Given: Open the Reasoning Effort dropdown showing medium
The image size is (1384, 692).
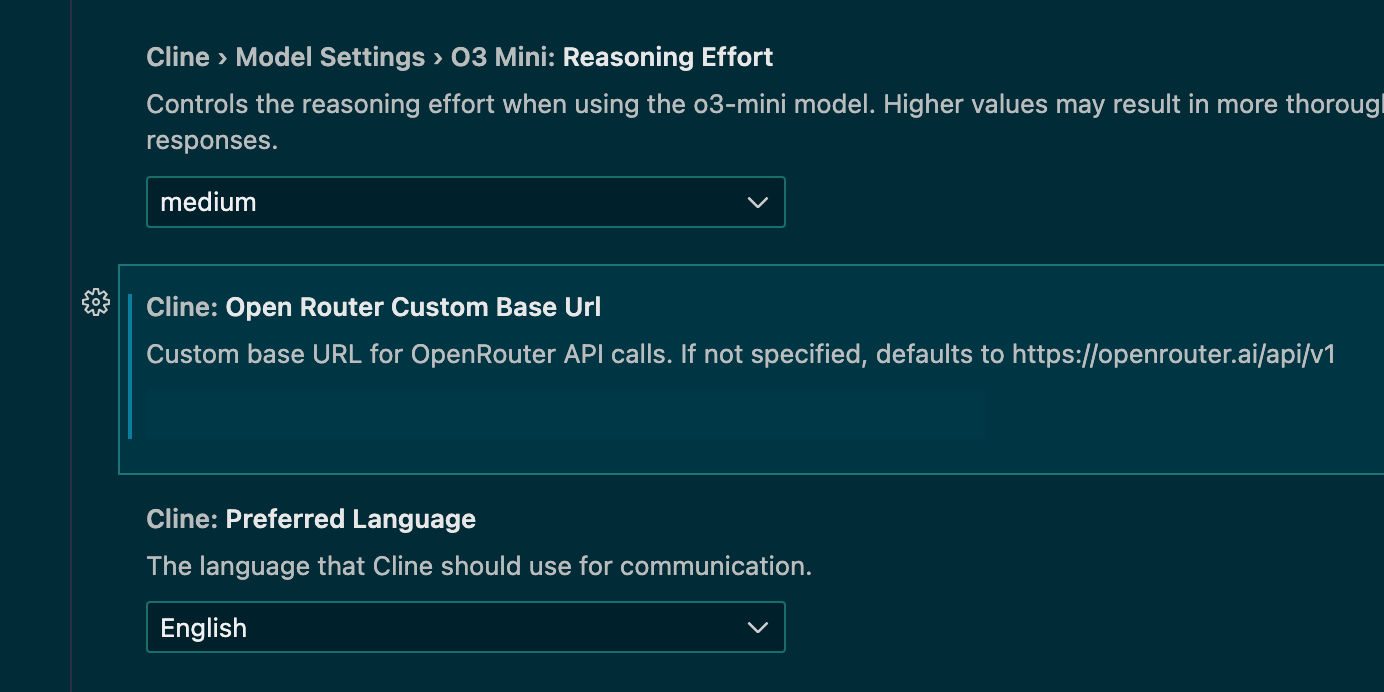Looking at the screenshot, I should [x=466, y=202].
